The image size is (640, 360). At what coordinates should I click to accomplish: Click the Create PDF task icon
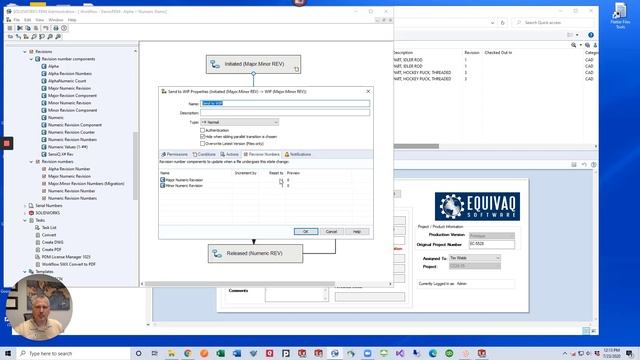[x=38, y=250]
